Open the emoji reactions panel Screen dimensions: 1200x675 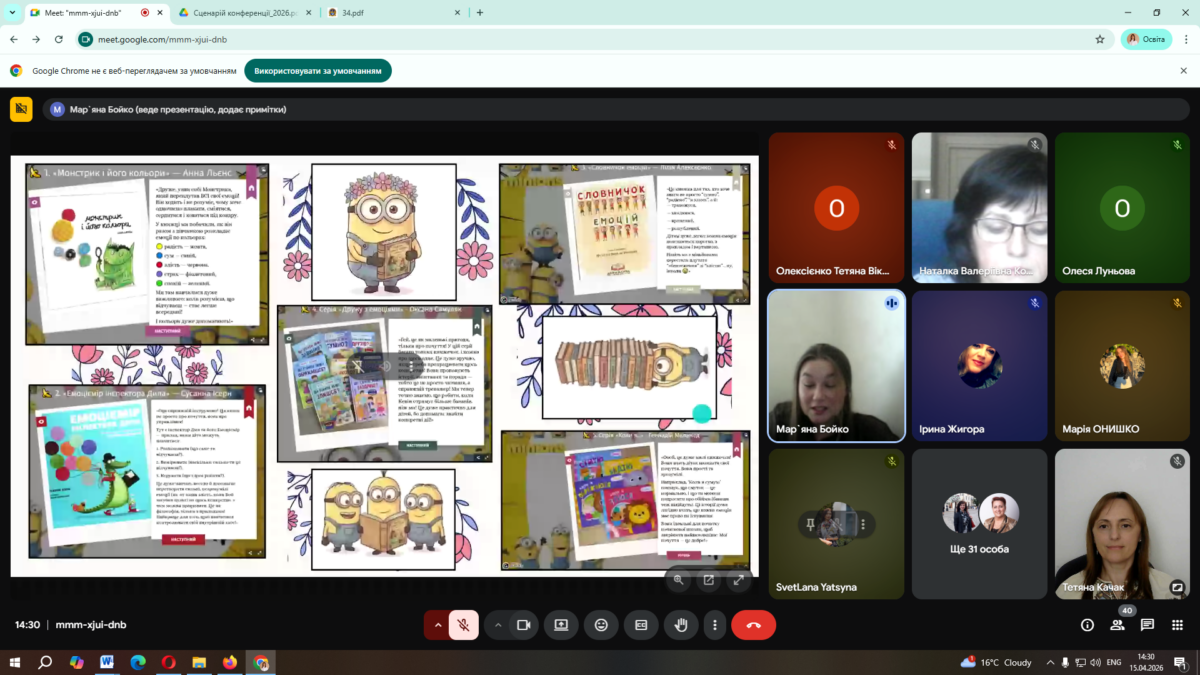pos(601,625)
